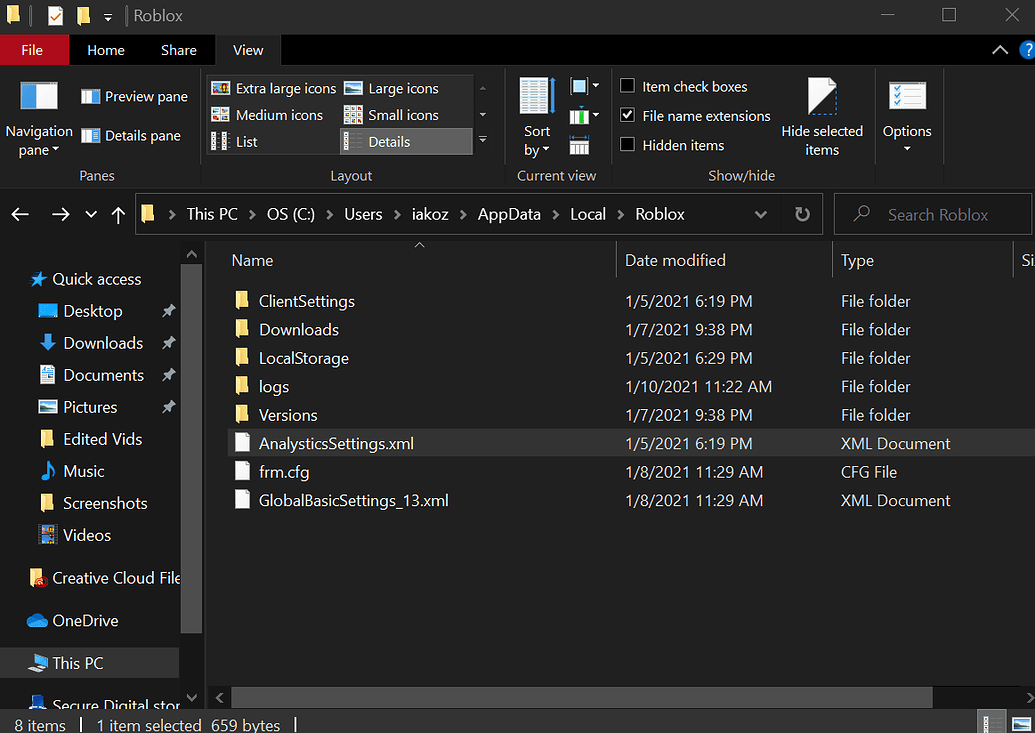Open the Help question mark icon

(1027, 50)
